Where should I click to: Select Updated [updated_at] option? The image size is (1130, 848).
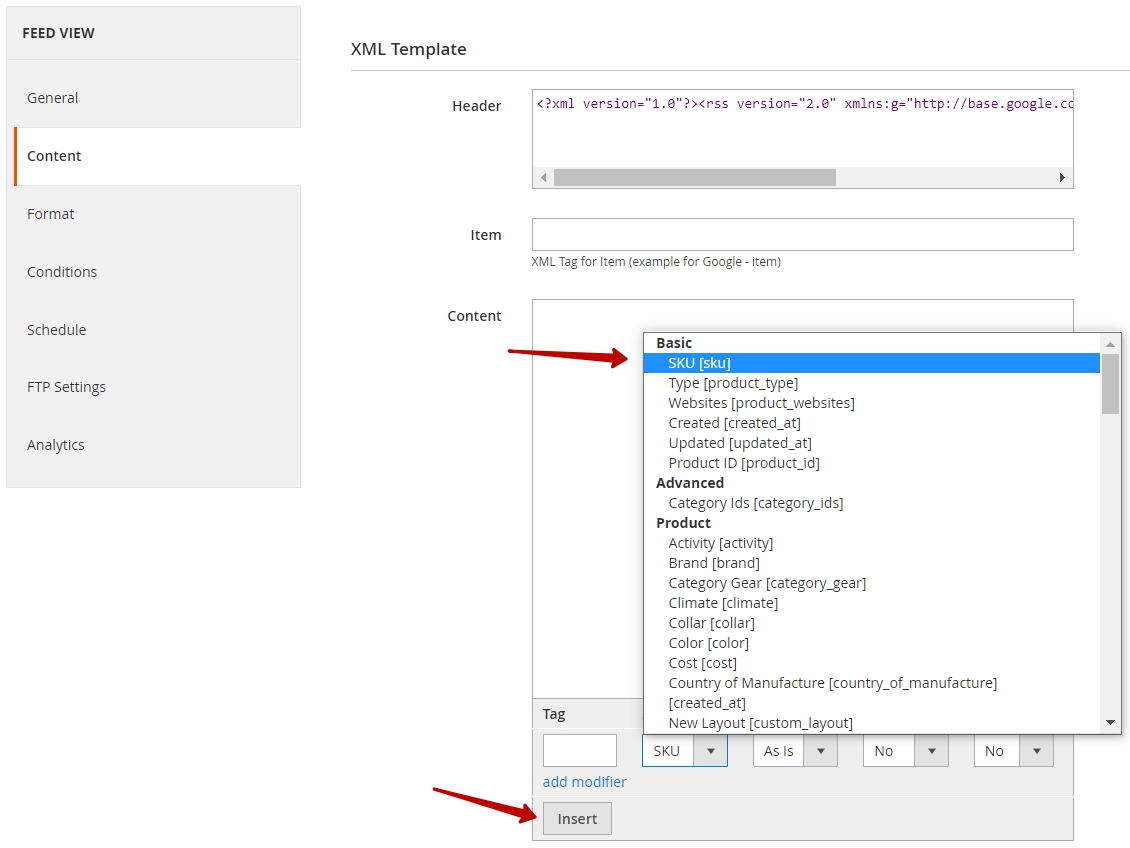[x=871, y=443]
